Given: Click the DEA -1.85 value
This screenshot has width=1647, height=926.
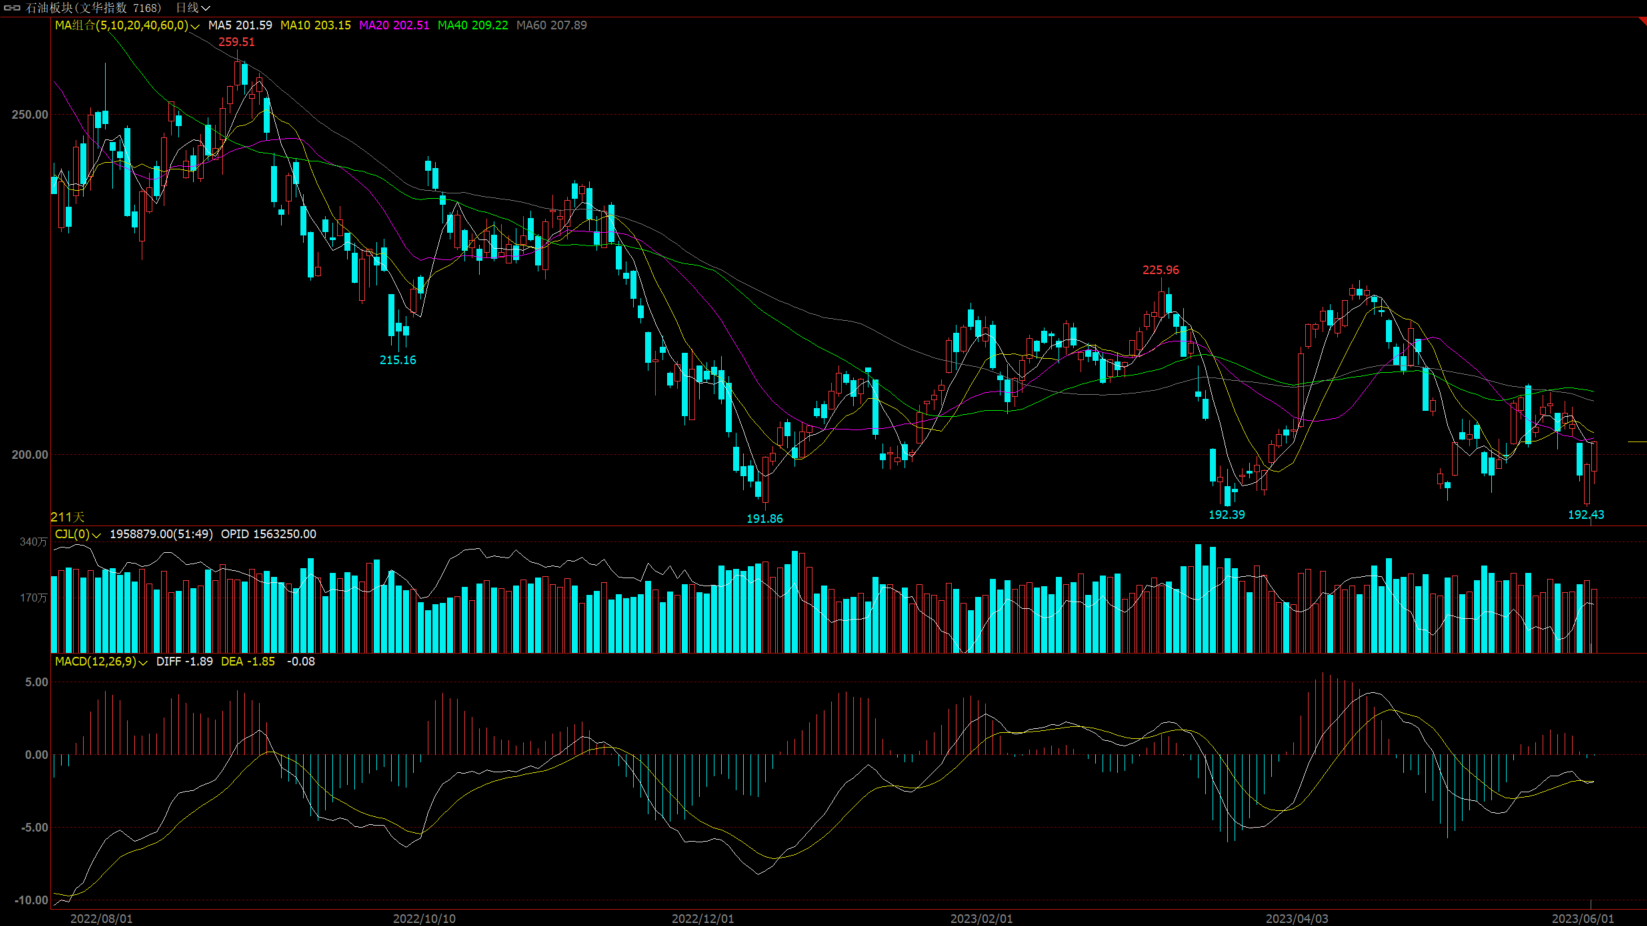Looking at the screenshot, I should pos(248,662).
